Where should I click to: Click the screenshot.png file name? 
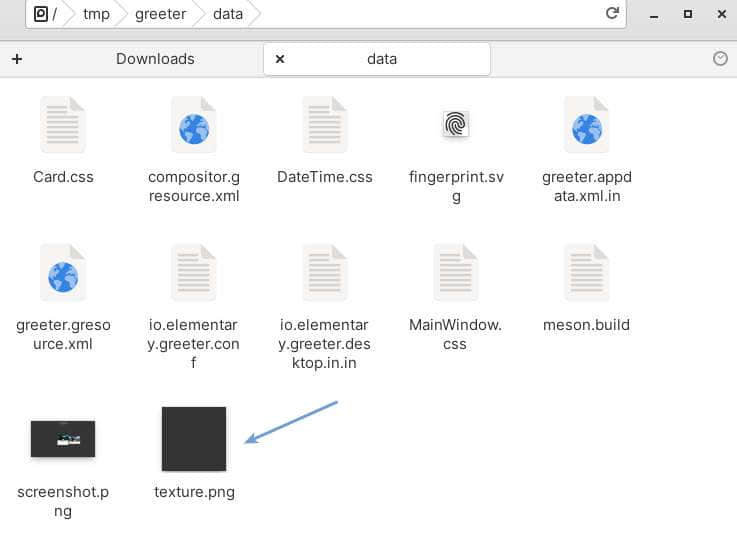pos(63,501)
